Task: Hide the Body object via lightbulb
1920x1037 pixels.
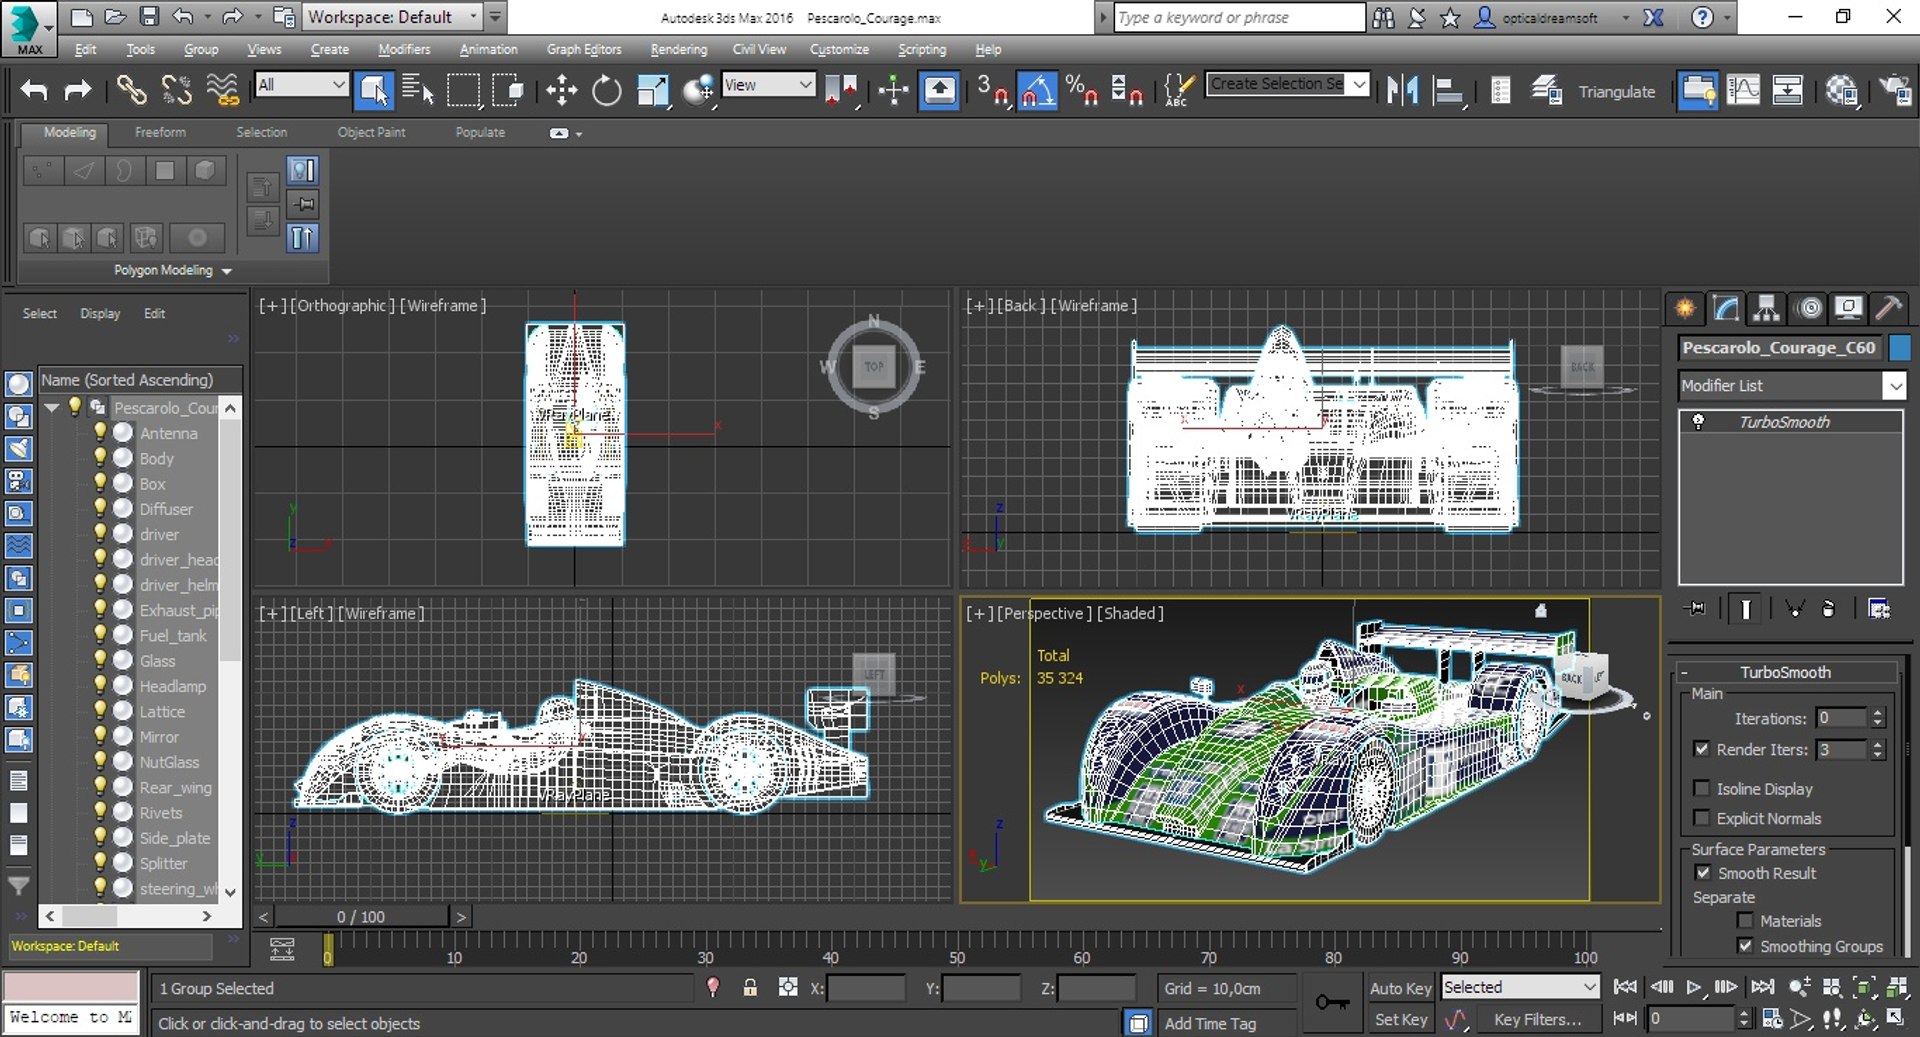Action: click(100, 458)
